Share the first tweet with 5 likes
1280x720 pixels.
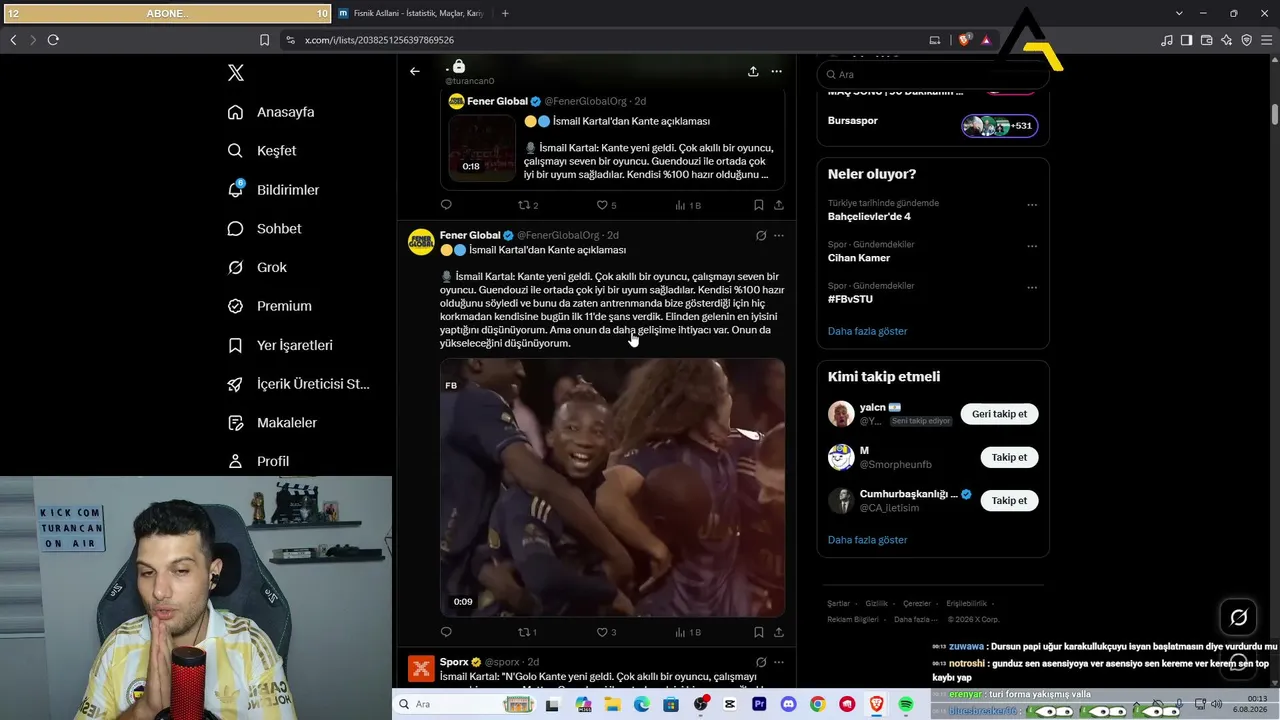pos(779,205)
